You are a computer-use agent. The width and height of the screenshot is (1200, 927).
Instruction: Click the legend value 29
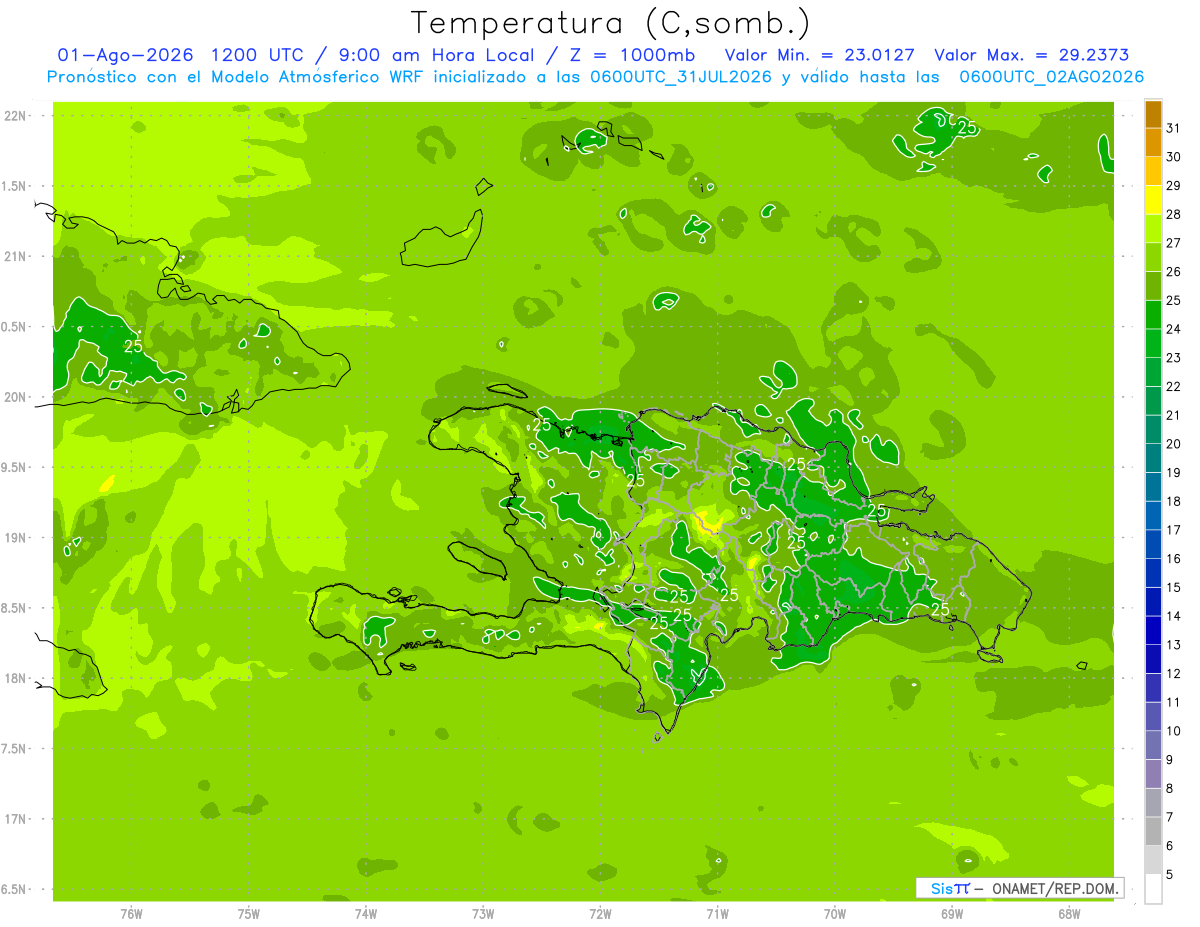1174,185
